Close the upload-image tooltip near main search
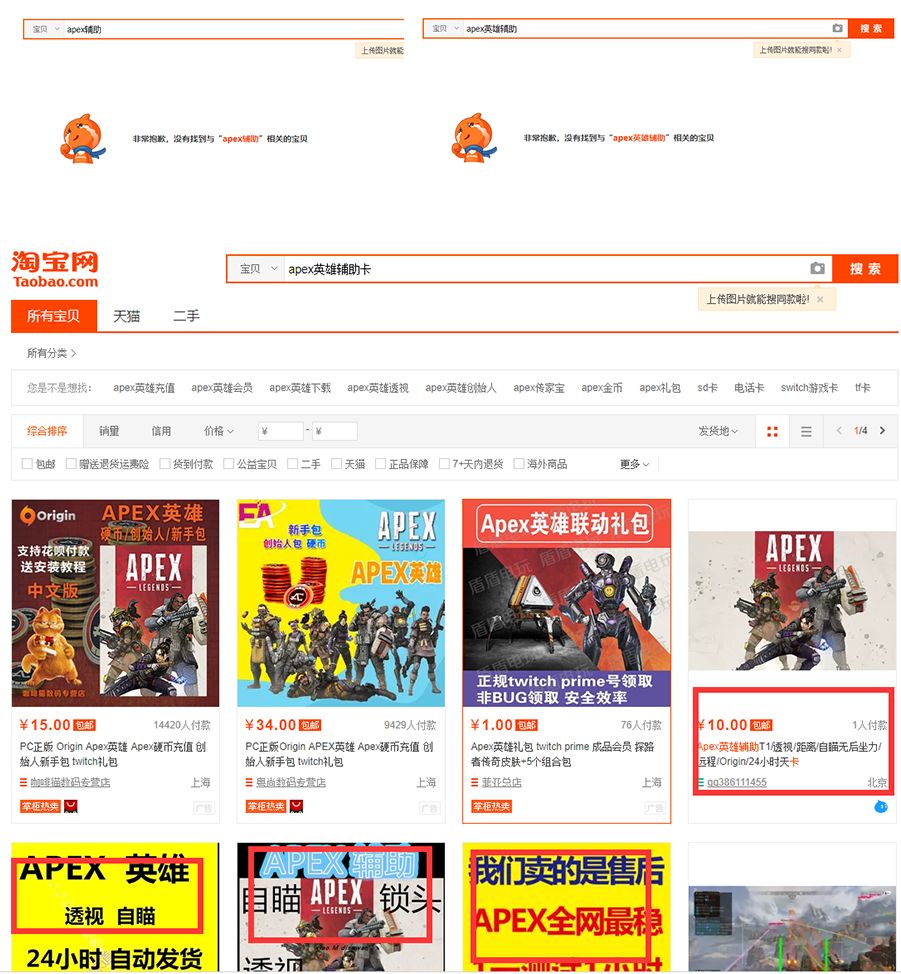 [x=820, y=299]
